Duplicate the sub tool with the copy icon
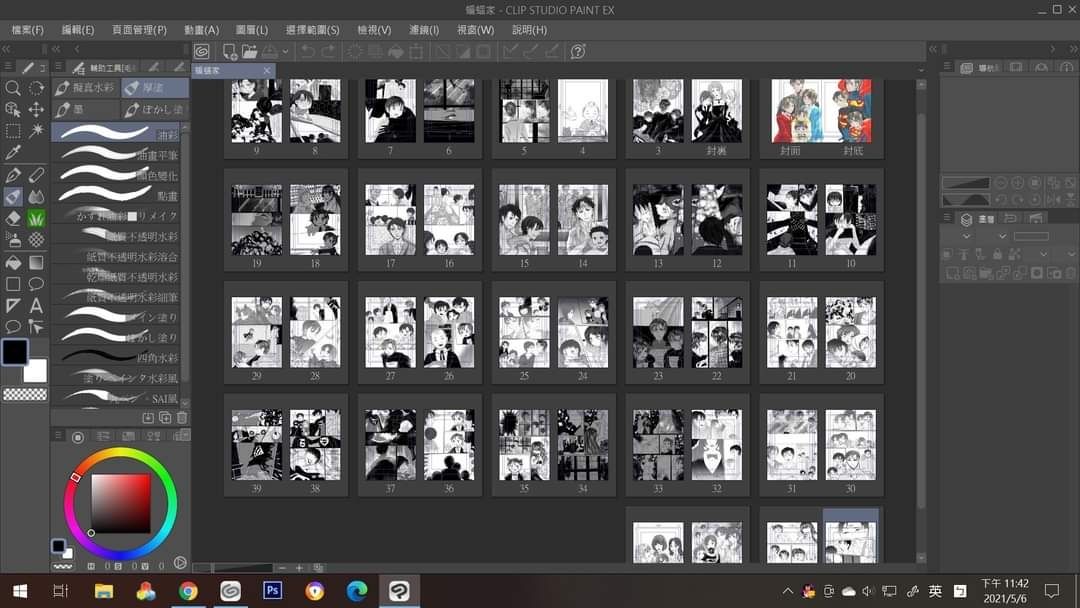 [165, 417]
